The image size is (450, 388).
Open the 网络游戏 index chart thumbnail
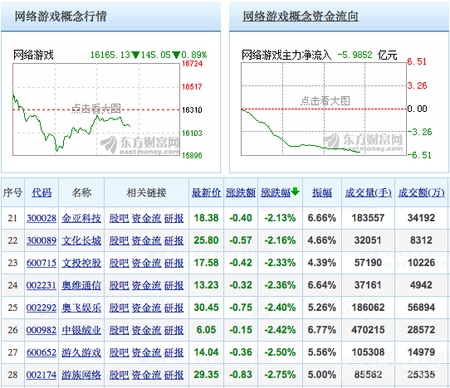click(96, 109)
